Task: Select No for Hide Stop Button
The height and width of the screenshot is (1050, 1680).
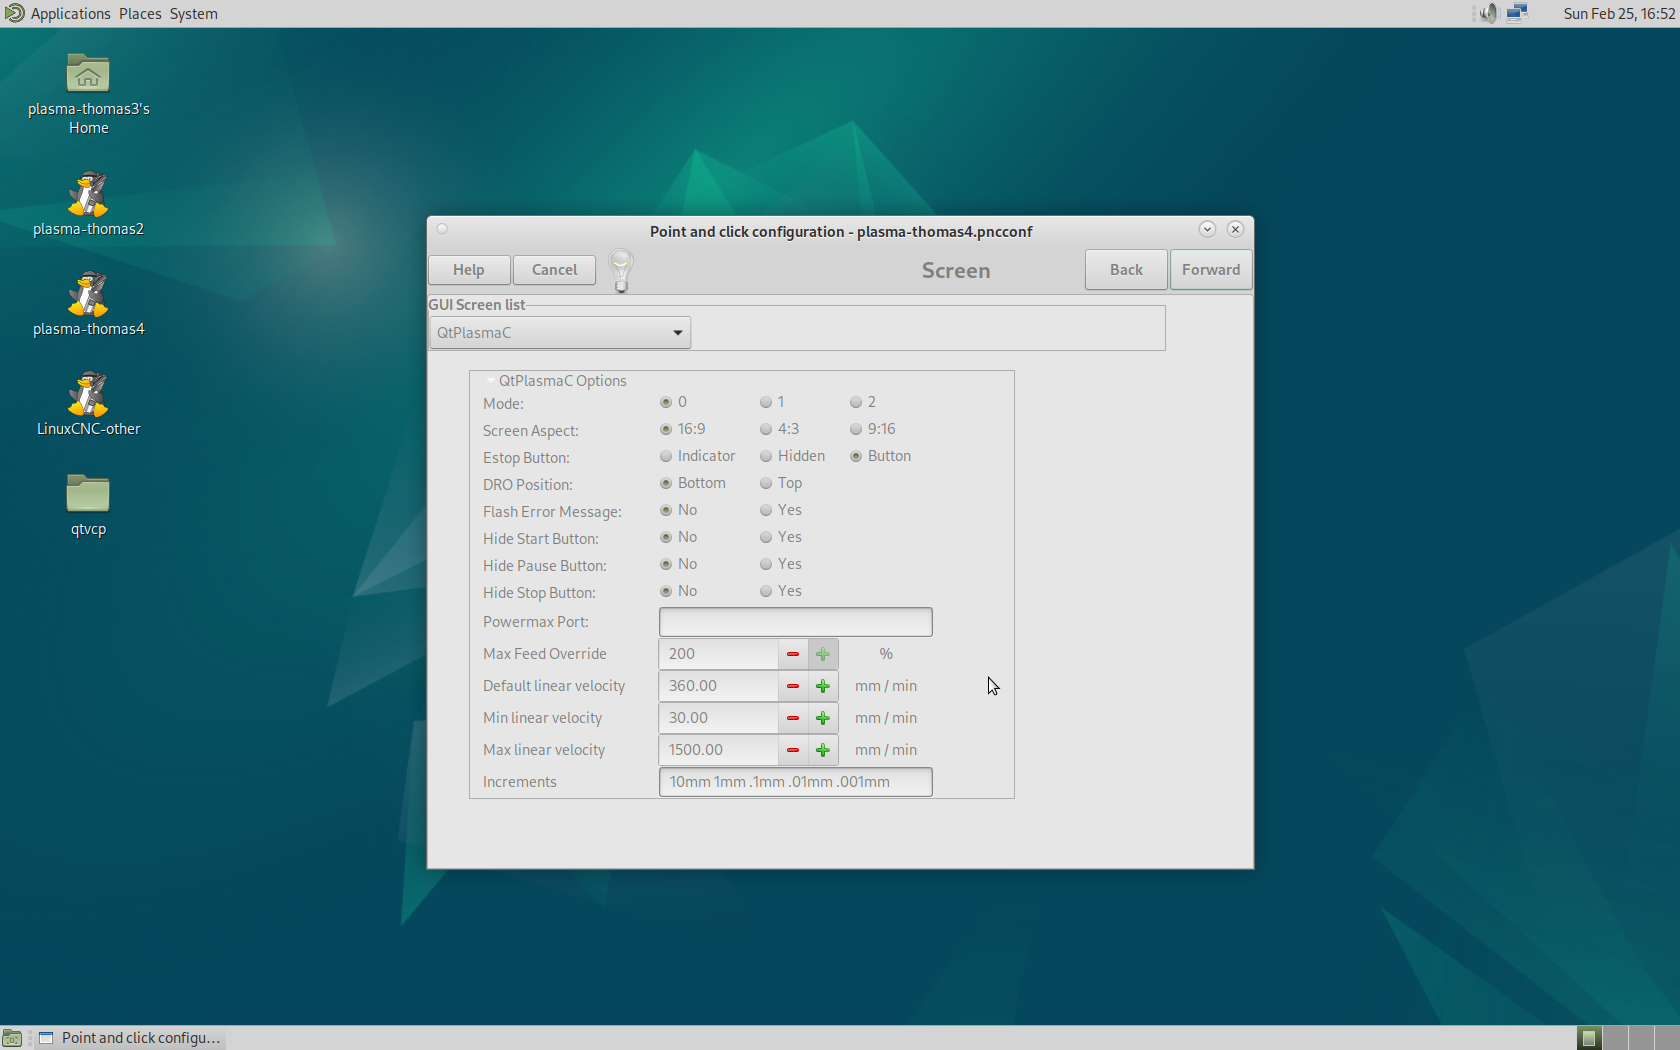Action: pos(666,591)
